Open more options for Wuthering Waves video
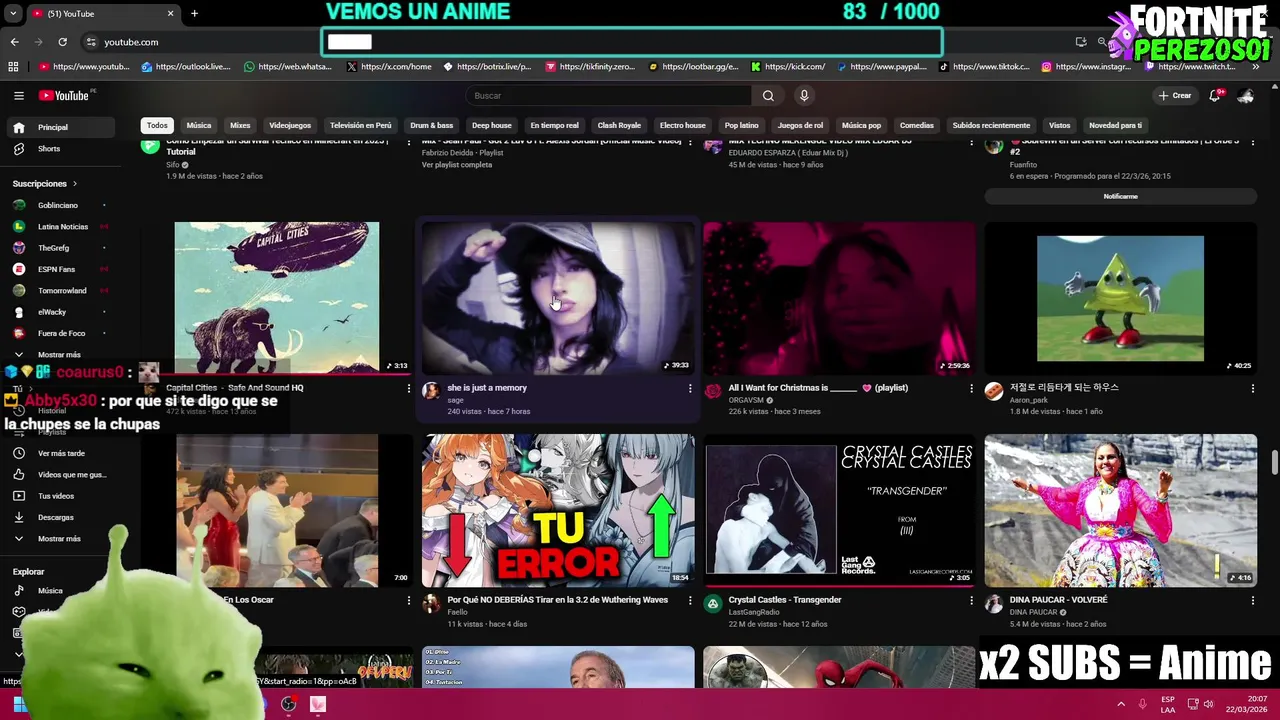 690,600
